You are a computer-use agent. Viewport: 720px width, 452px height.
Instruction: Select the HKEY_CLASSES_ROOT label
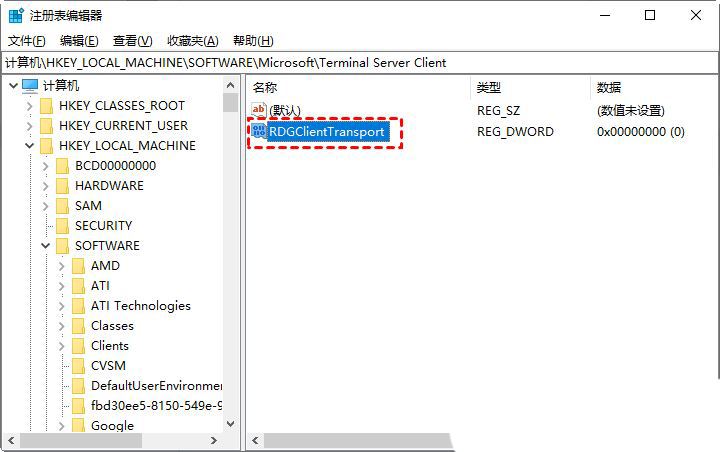tap(122, 106)
